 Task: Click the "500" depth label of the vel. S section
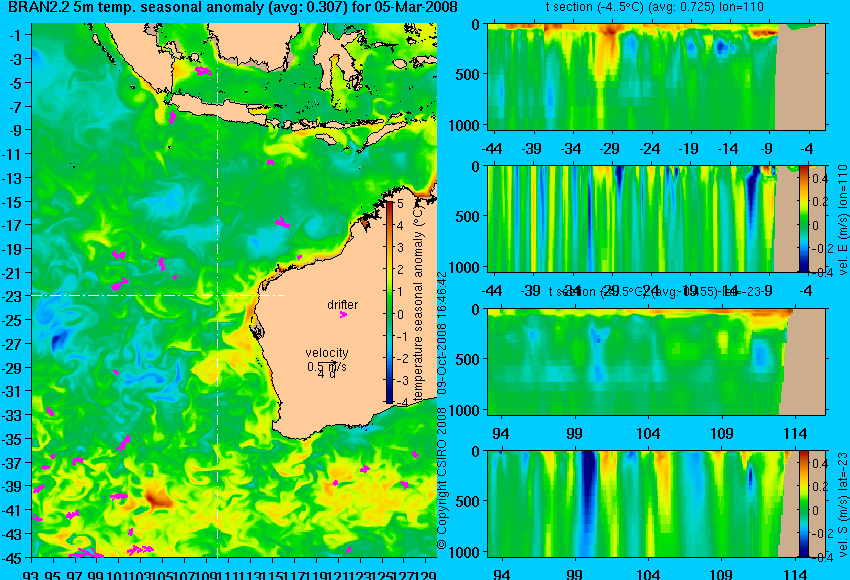(x=467, y=501)
